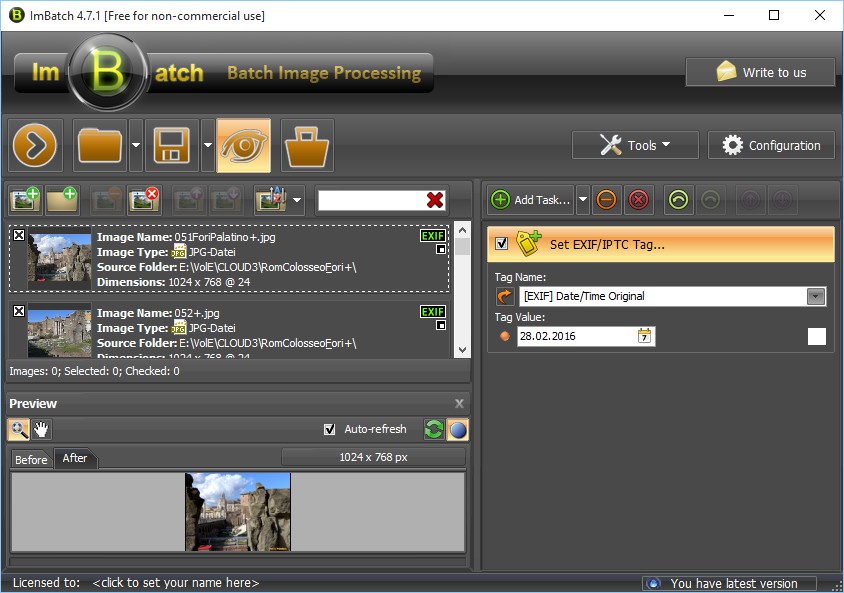Click the orange dot beside Tag Value
The image size is (844, 593).
pyautogui.click(x=504, y=336)
